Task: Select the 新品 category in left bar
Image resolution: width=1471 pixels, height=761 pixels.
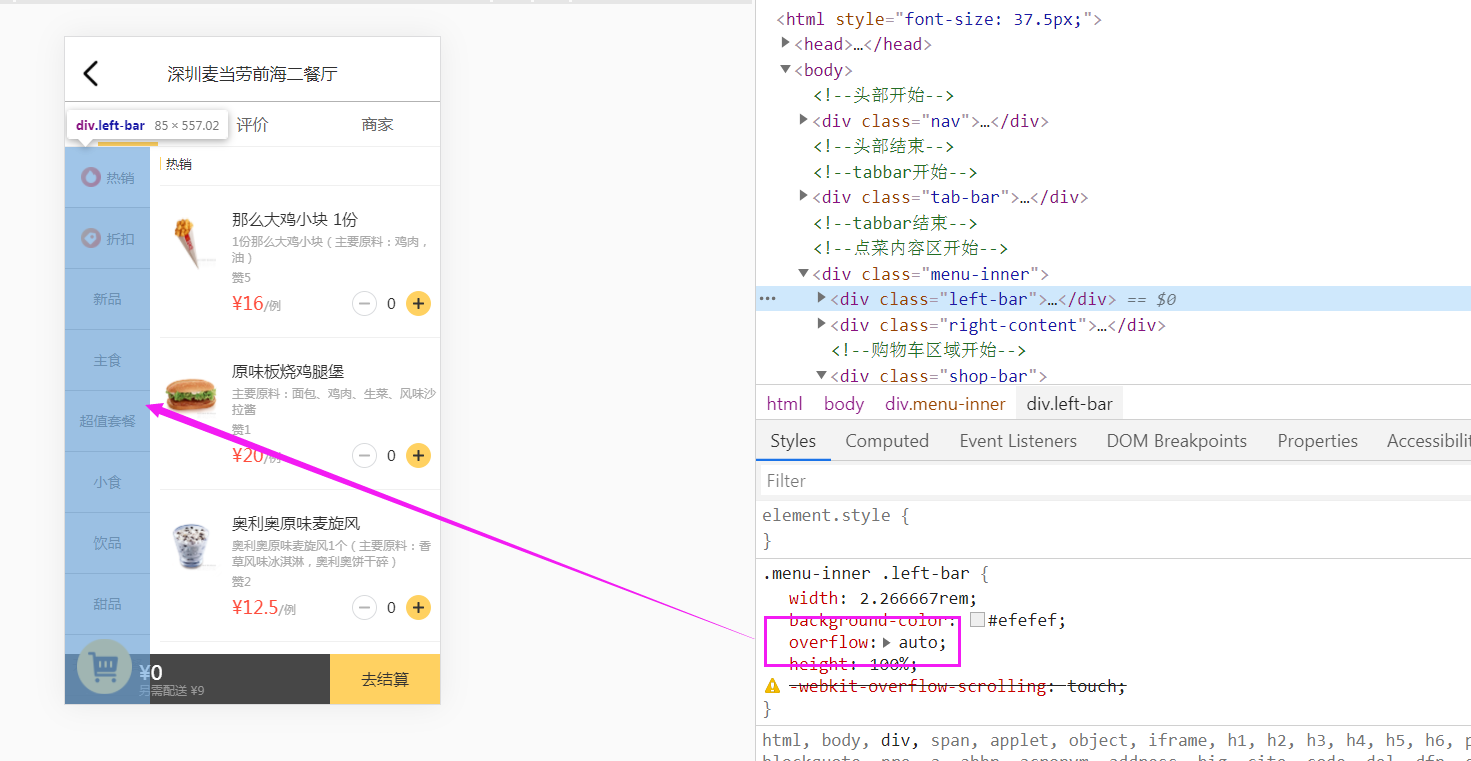Action: click(x=107, y=299)
